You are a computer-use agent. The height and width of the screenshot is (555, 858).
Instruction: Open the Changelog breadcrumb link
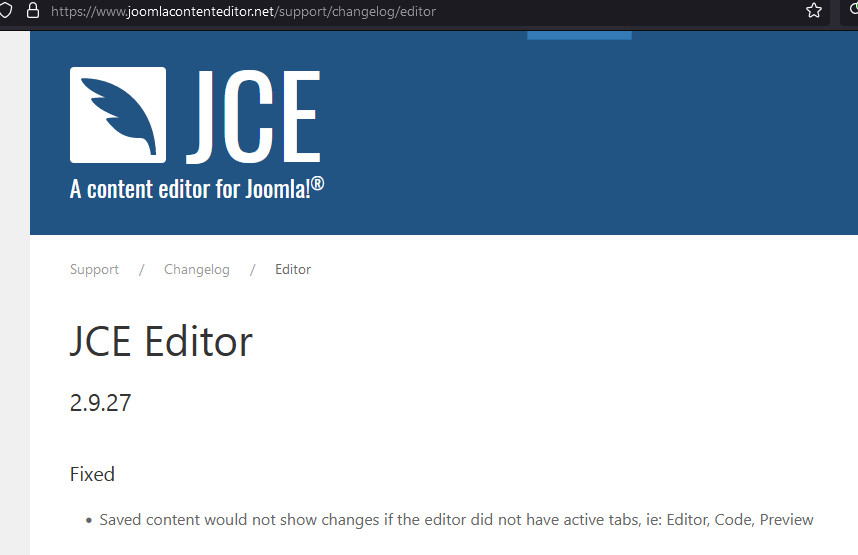click(x=197, y=269)
